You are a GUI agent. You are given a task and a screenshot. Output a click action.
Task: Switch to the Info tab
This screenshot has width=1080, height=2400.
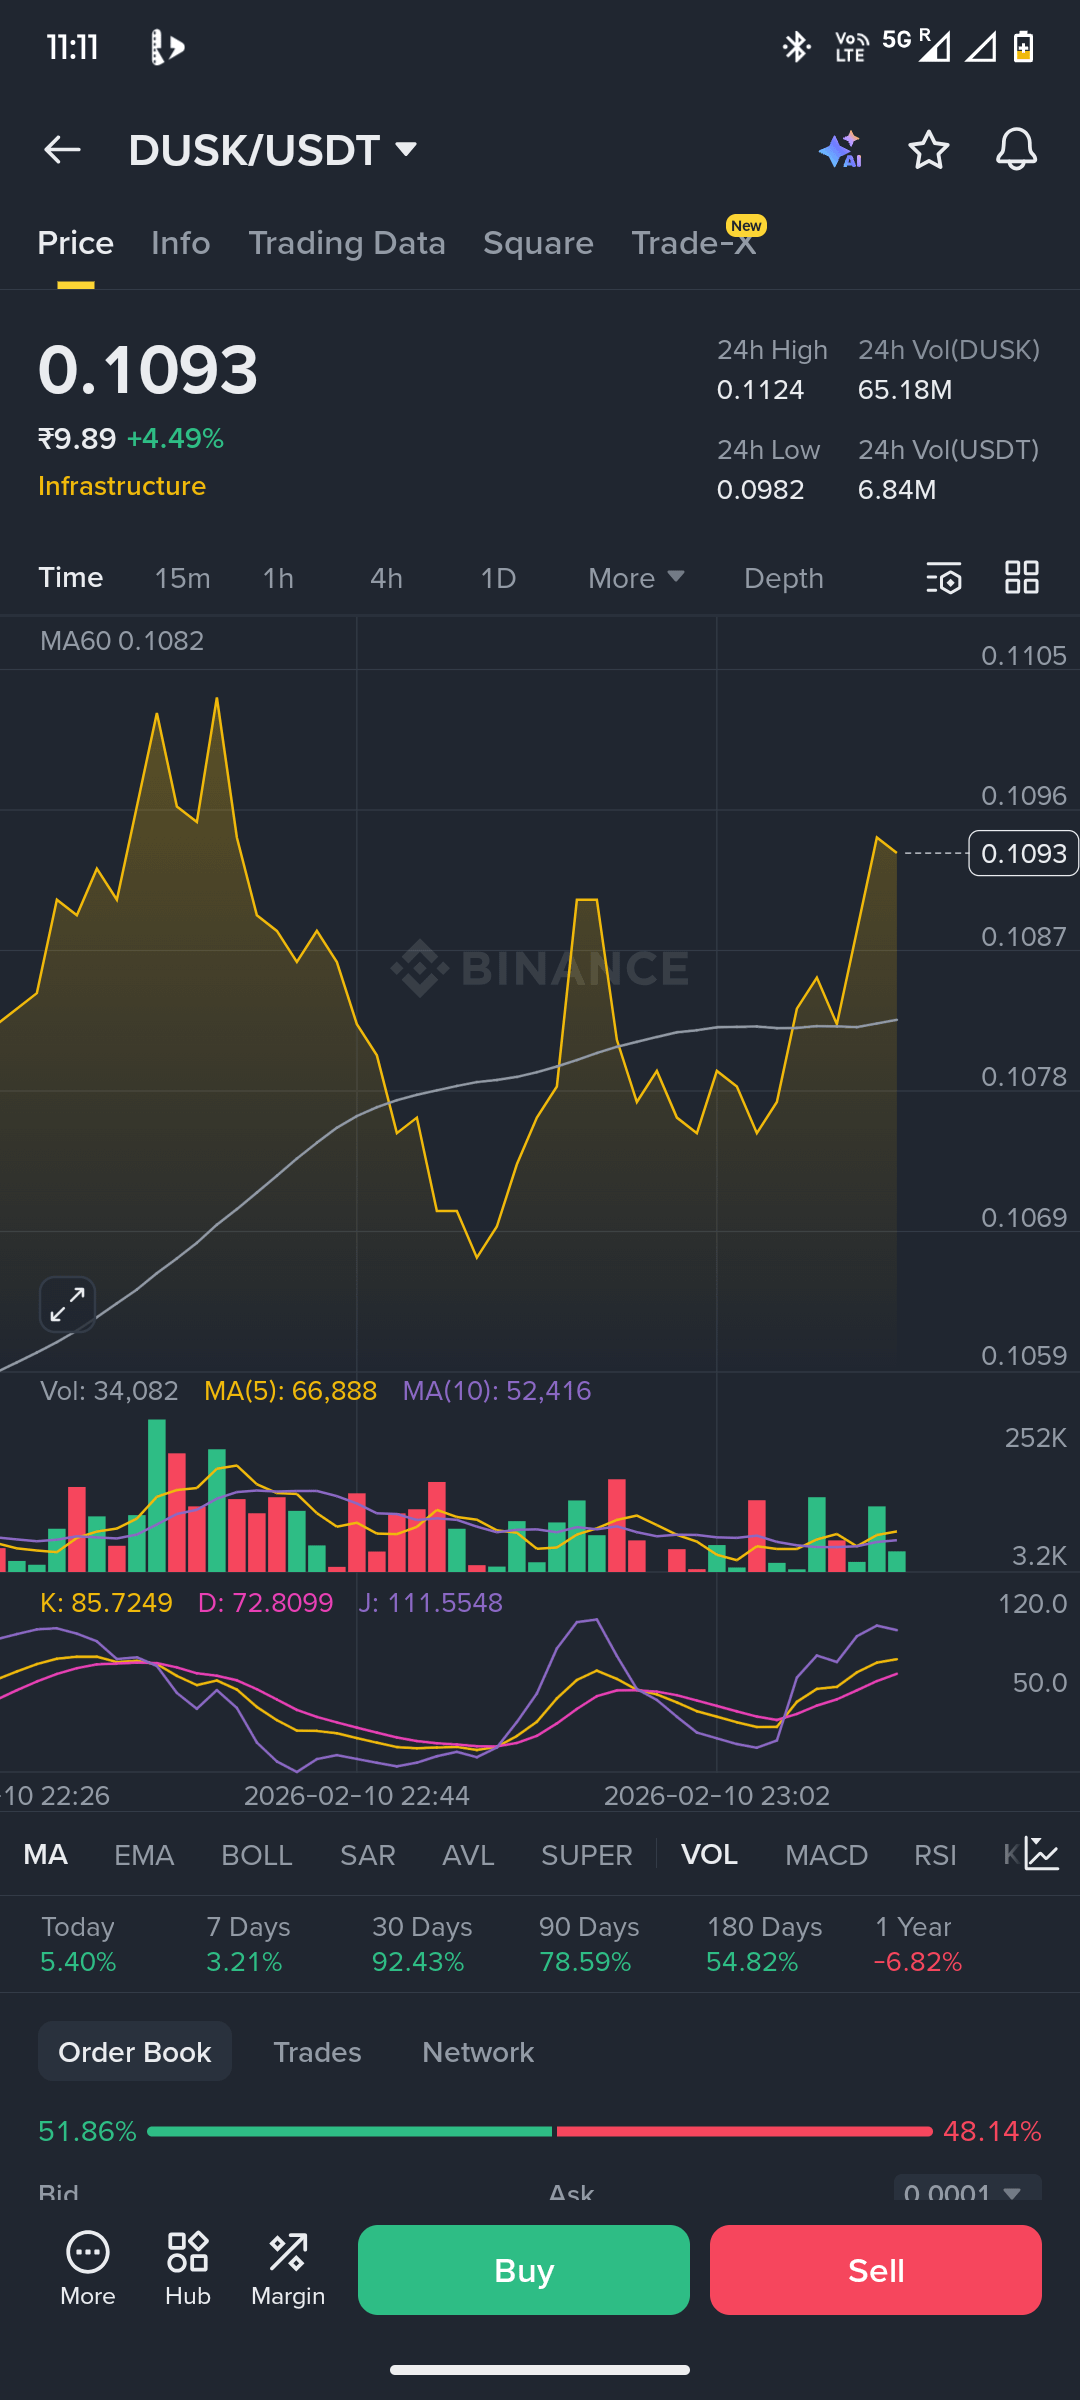(x=181, y=243)
